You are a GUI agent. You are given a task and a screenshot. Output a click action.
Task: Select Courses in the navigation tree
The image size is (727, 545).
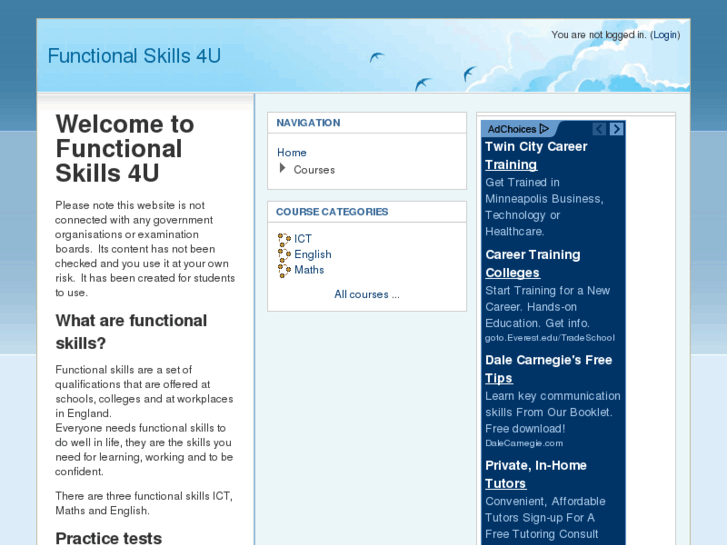pos(314,170)
